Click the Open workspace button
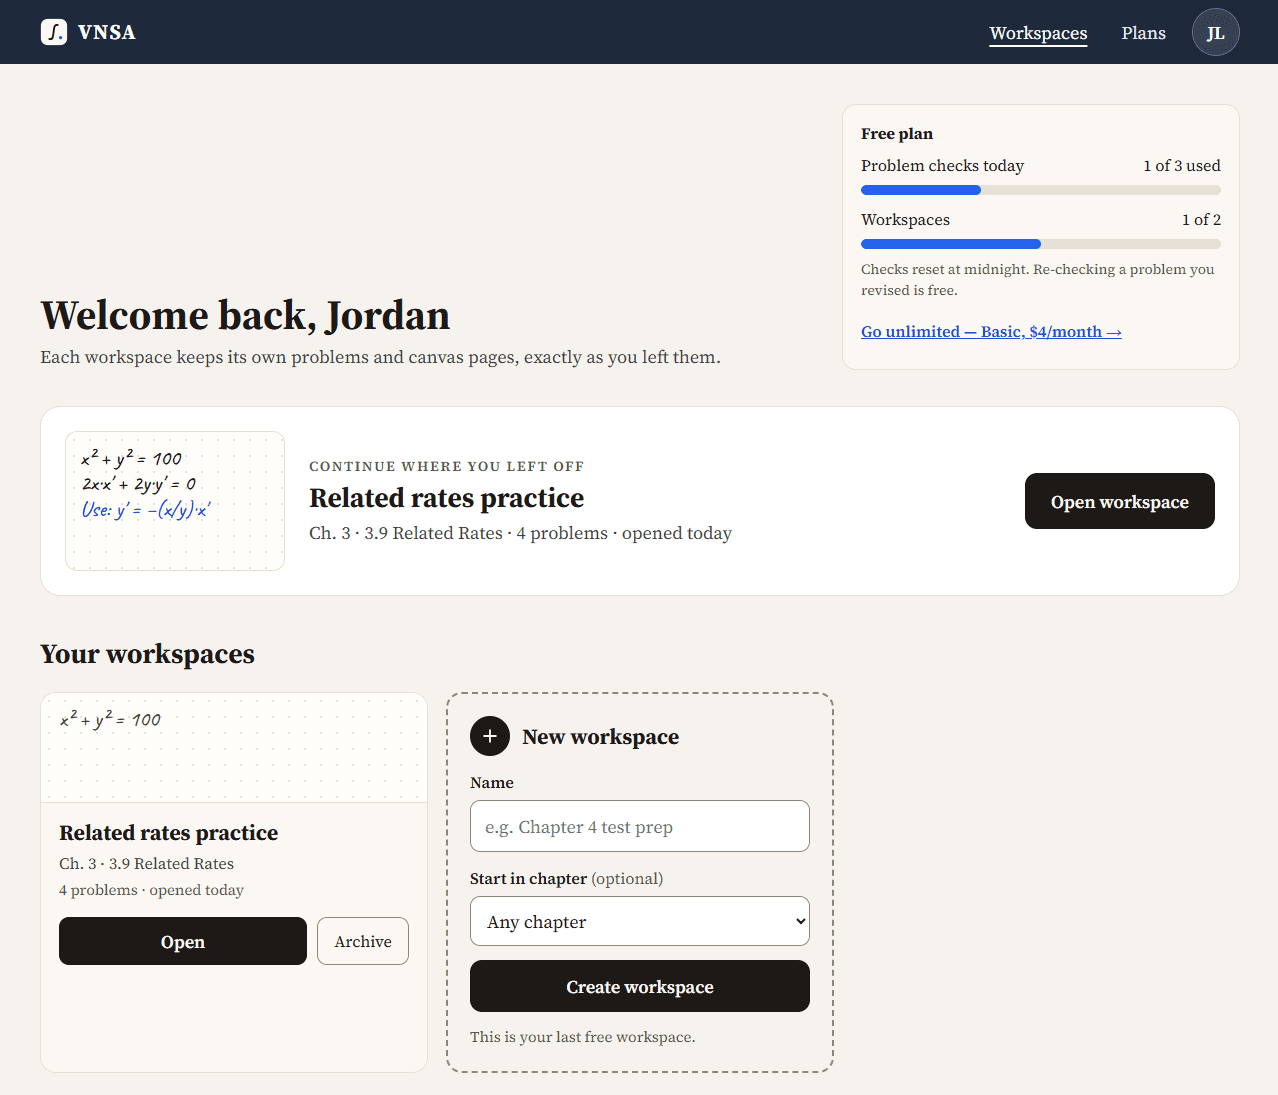The width and height of the screenshot is (1278, 1095). pyautogui.click(x=1119, y=501)
